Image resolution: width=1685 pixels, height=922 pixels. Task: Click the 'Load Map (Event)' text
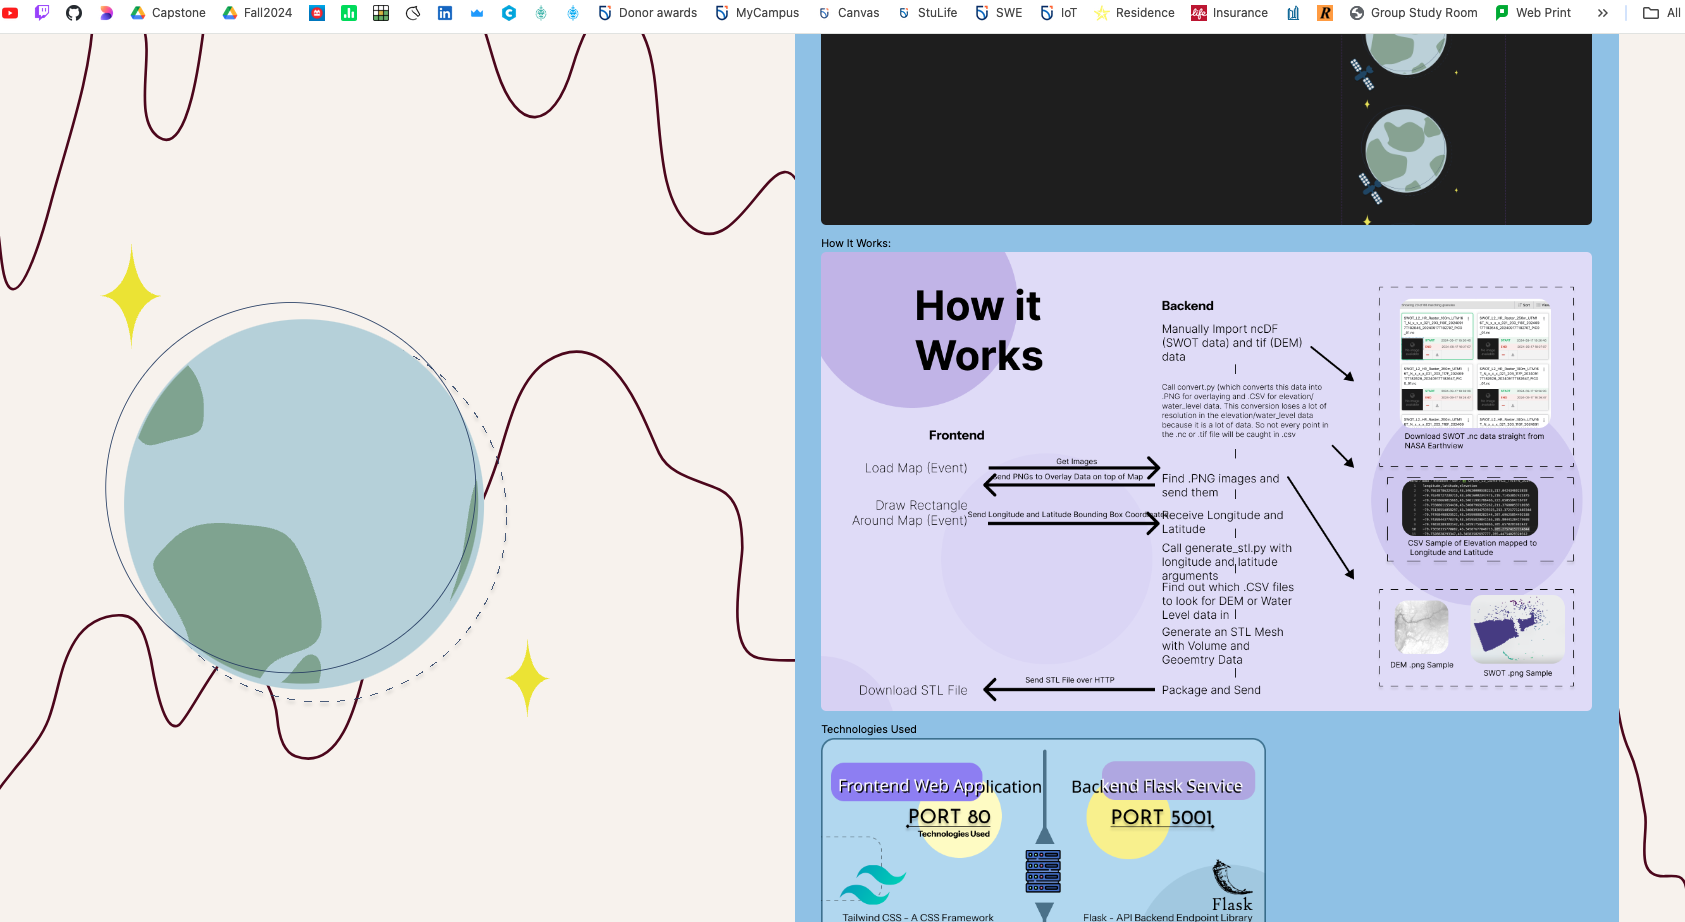tap(916, 468)
